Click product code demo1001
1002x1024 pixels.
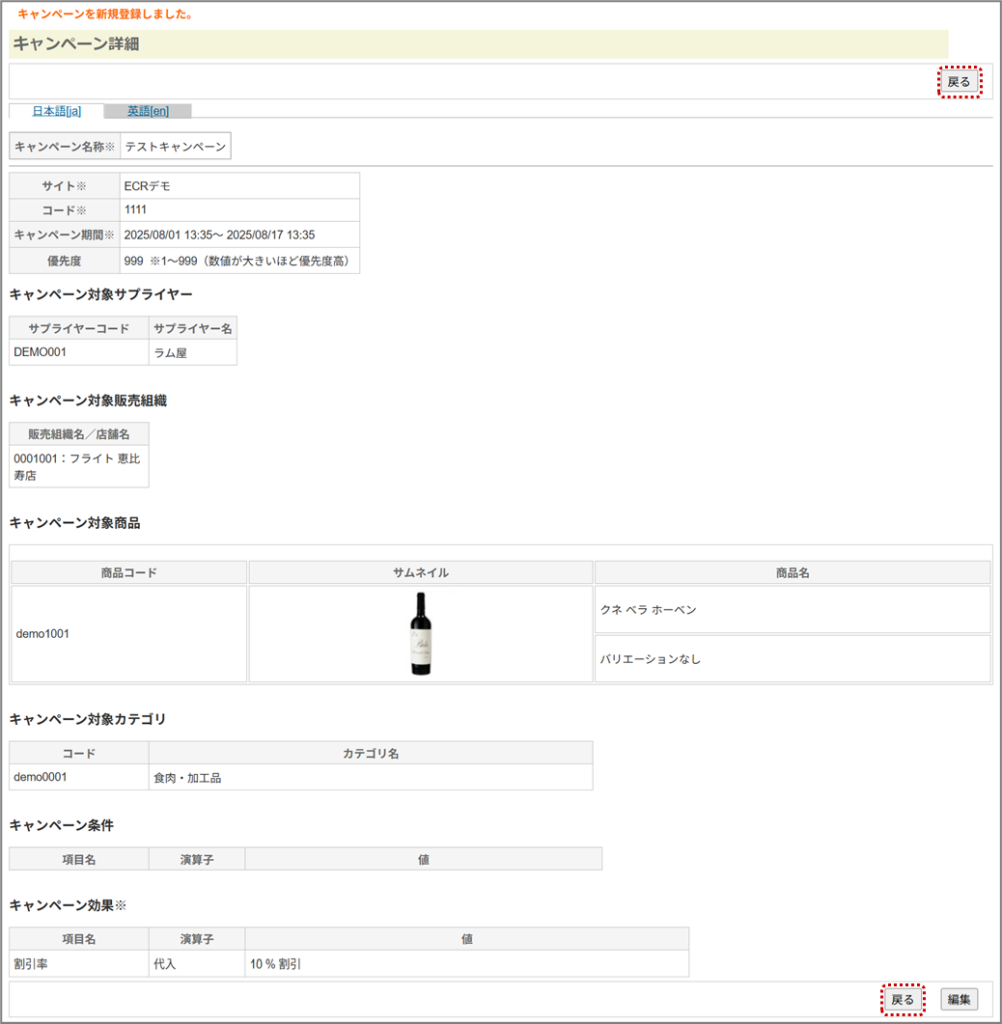coord(43,634)
